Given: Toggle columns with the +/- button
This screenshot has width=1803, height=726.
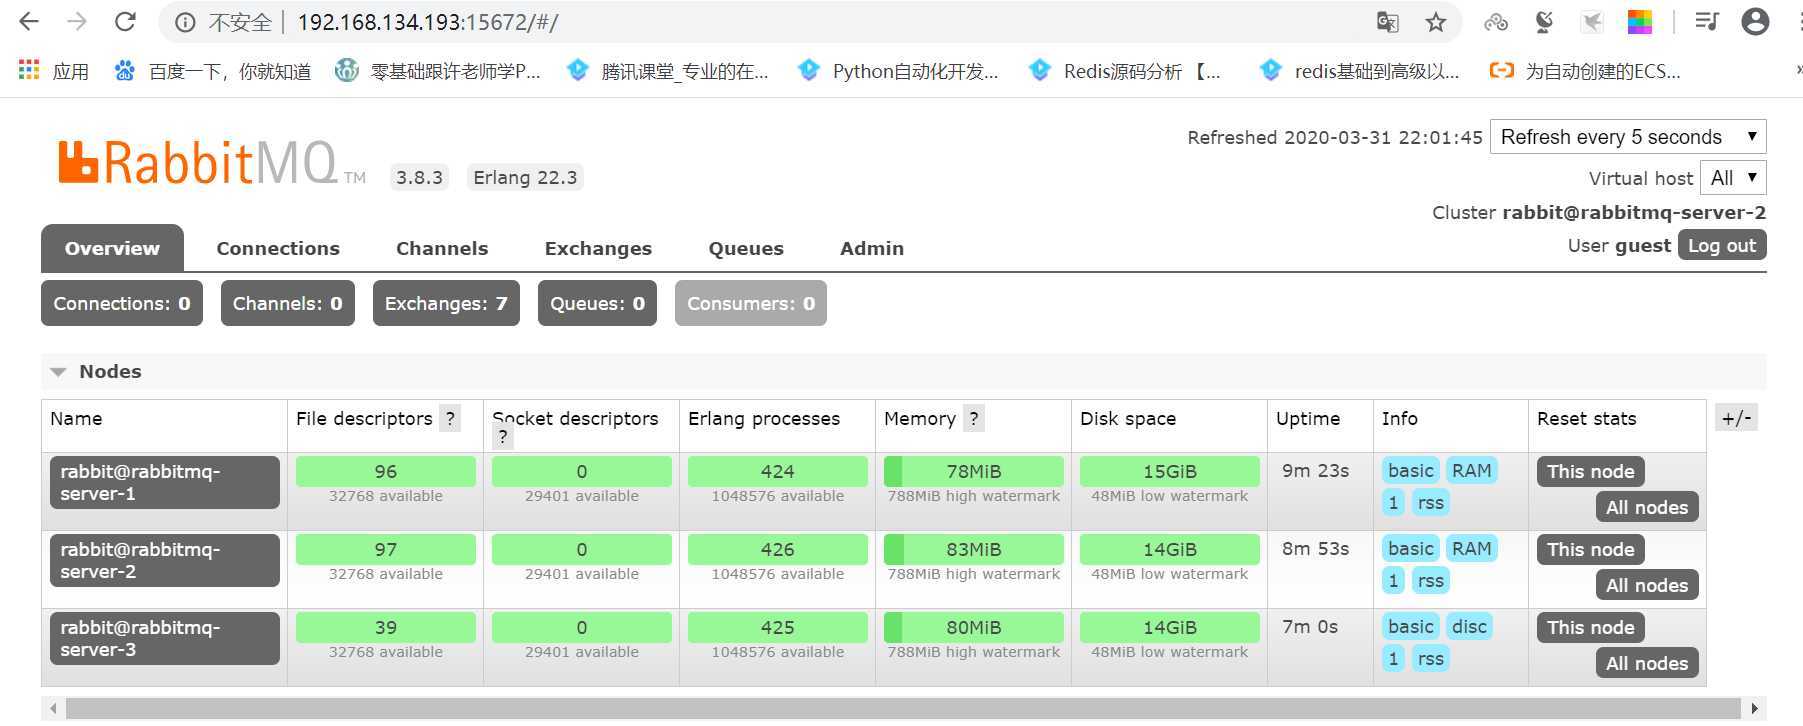Looking at the screenshot, I should tap(1736, 418).
